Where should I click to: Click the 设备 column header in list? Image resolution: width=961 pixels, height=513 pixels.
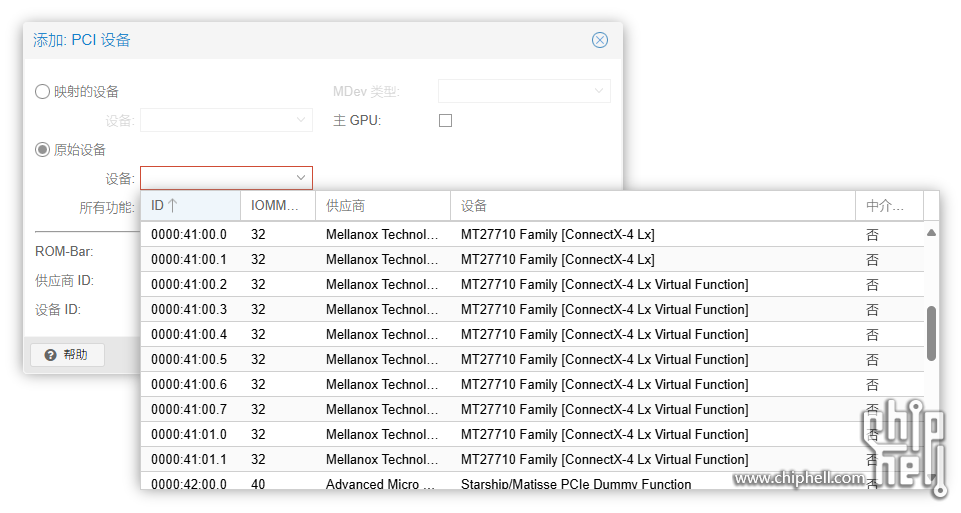pos(653,206)
